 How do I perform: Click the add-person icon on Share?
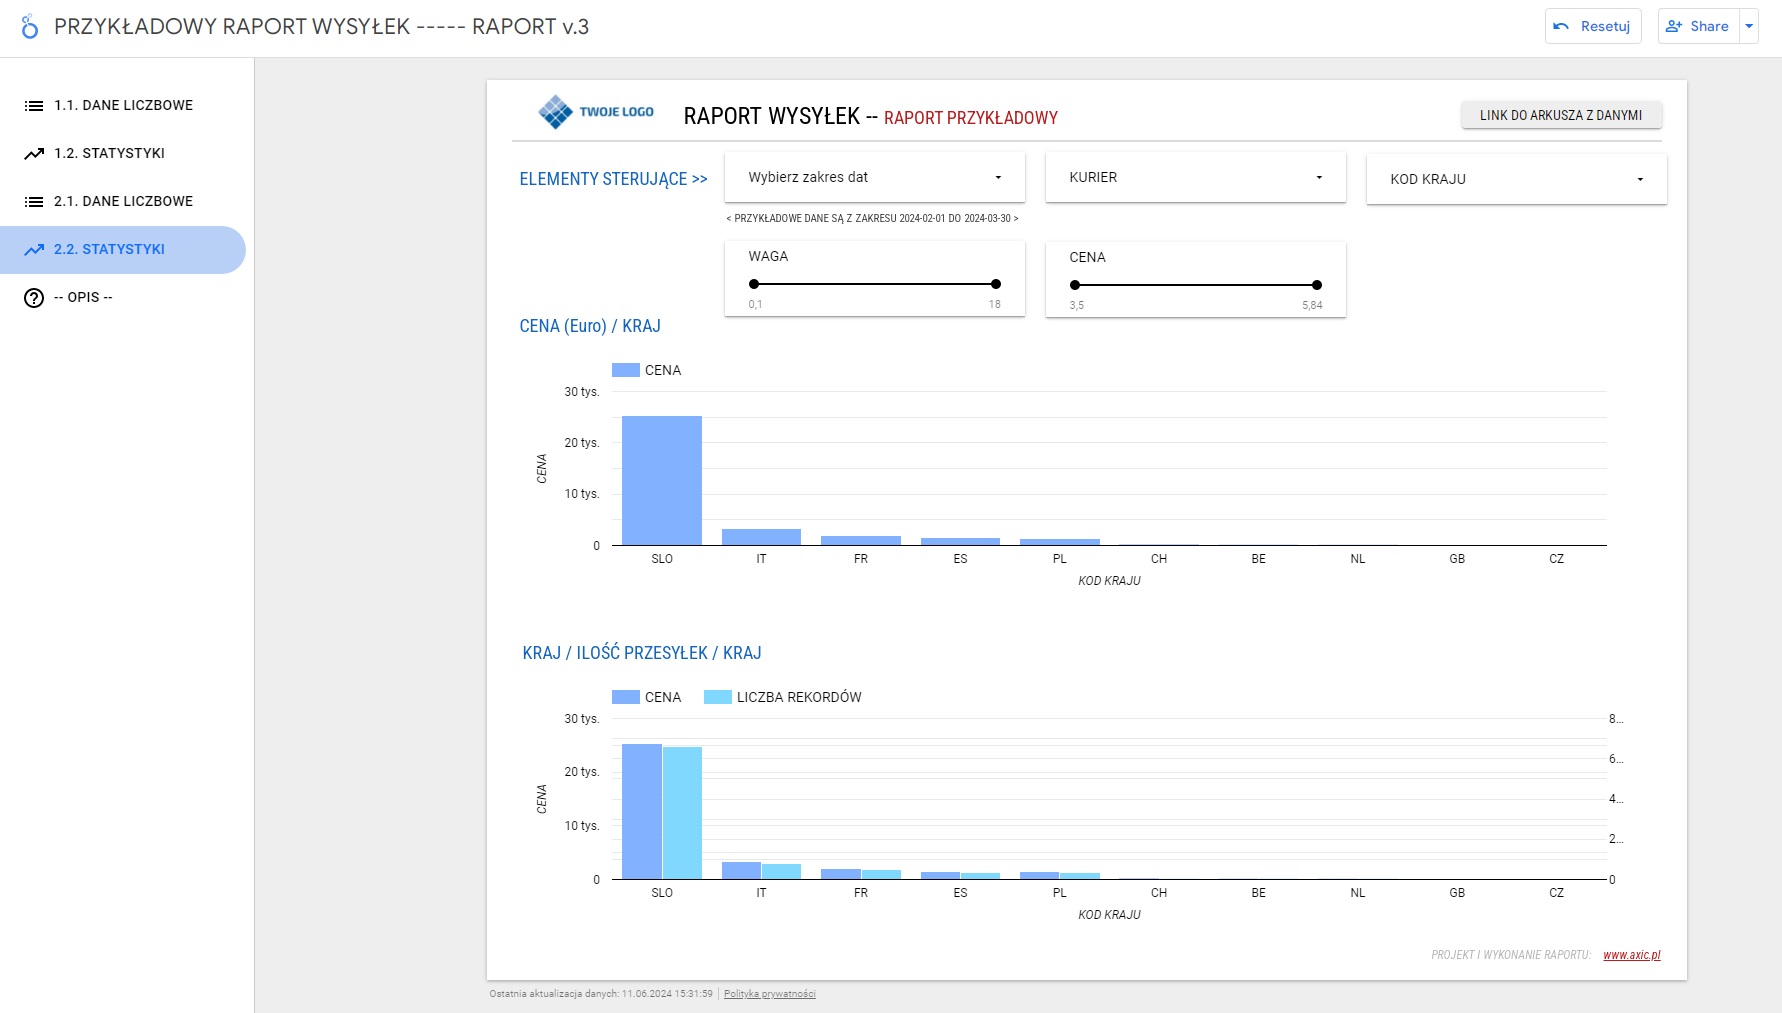click(1674, 26)
